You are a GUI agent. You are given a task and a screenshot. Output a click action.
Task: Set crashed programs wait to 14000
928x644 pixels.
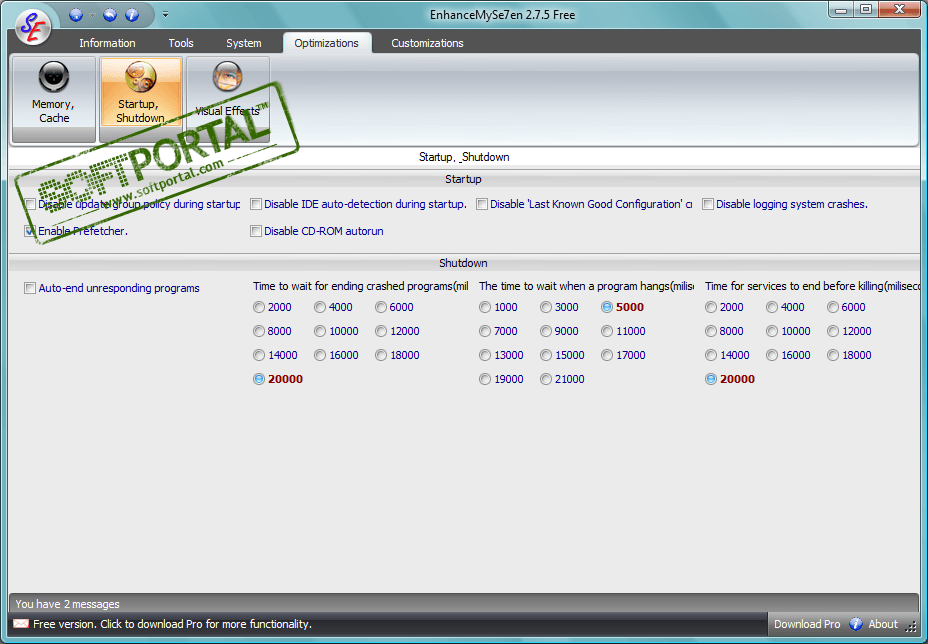click(x=275, y=355)
